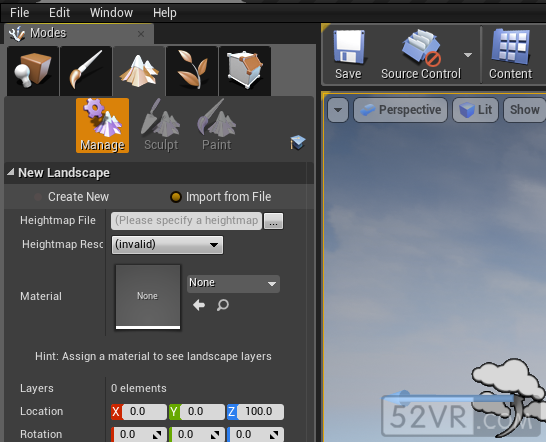The image size is (546, 442).
Task: Toggle the Lit view mode button
Action: click(475, 110)
